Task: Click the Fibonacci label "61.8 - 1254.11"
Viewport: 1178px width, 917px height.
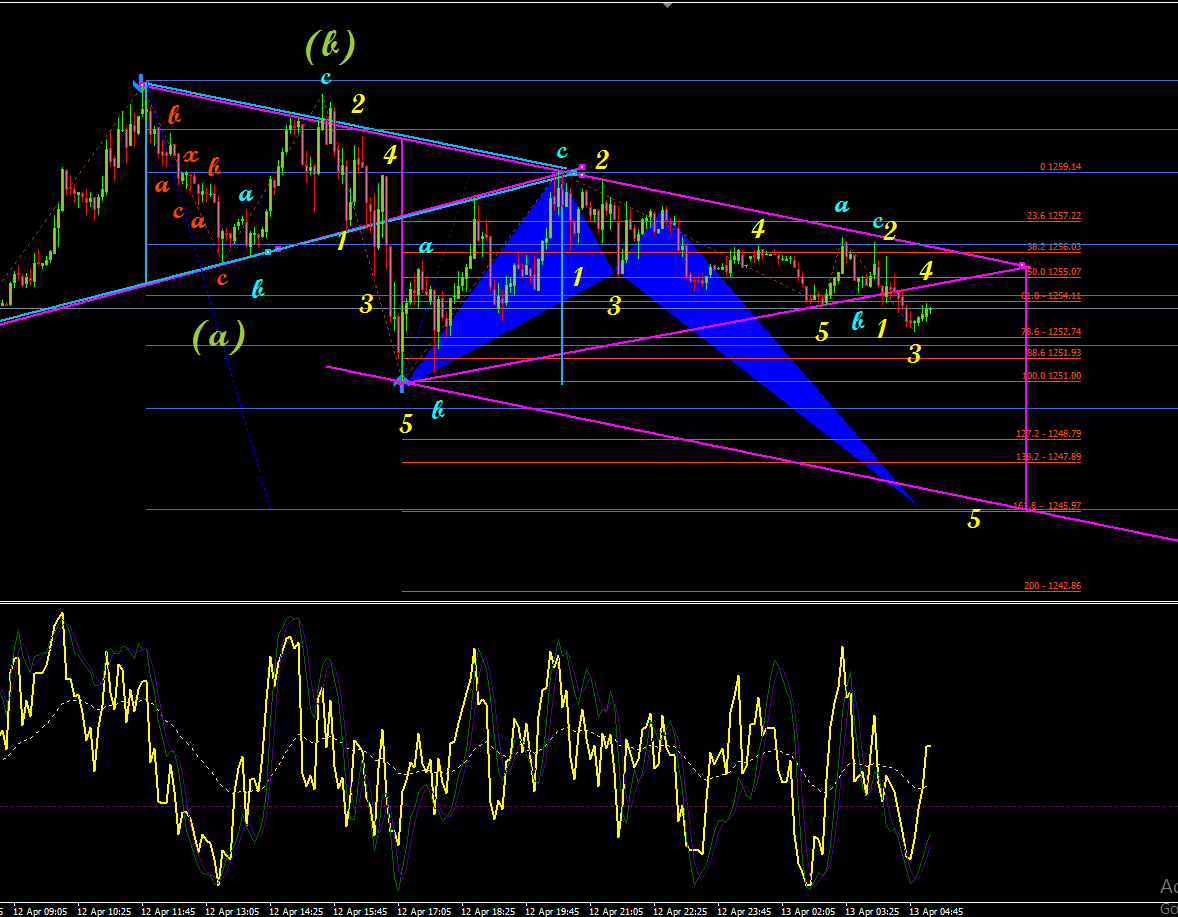Action: (x=1052, y=296)
